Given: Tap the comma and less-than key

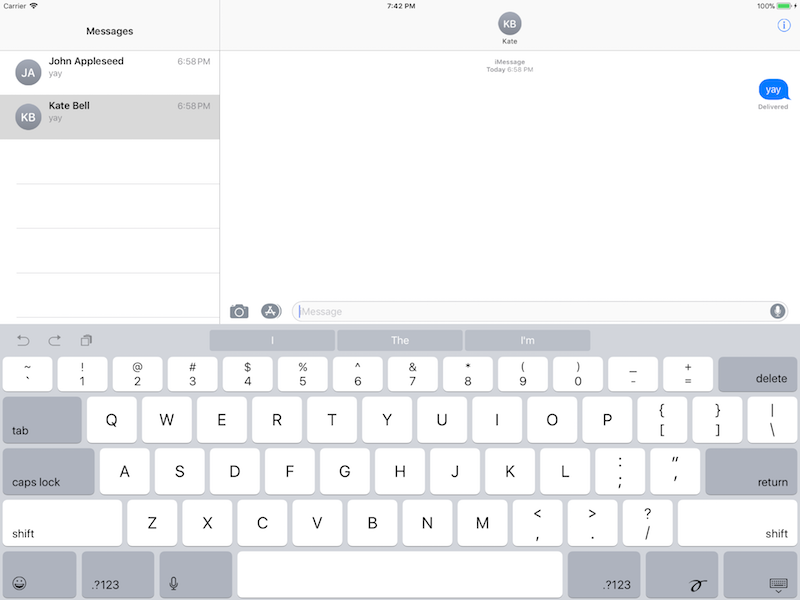Looking at the screenshot, I should click(x=537, y=523).
